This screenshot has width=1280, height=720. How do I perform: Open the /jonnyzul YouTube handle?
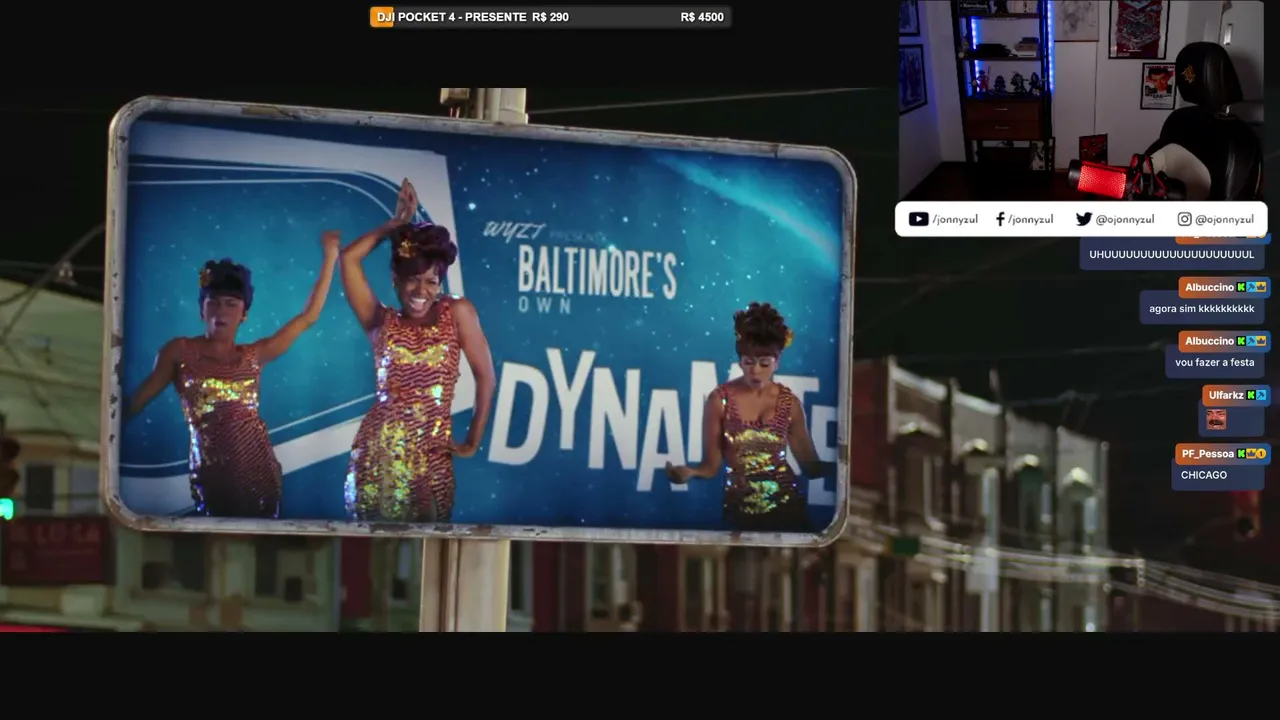[955, 219]
